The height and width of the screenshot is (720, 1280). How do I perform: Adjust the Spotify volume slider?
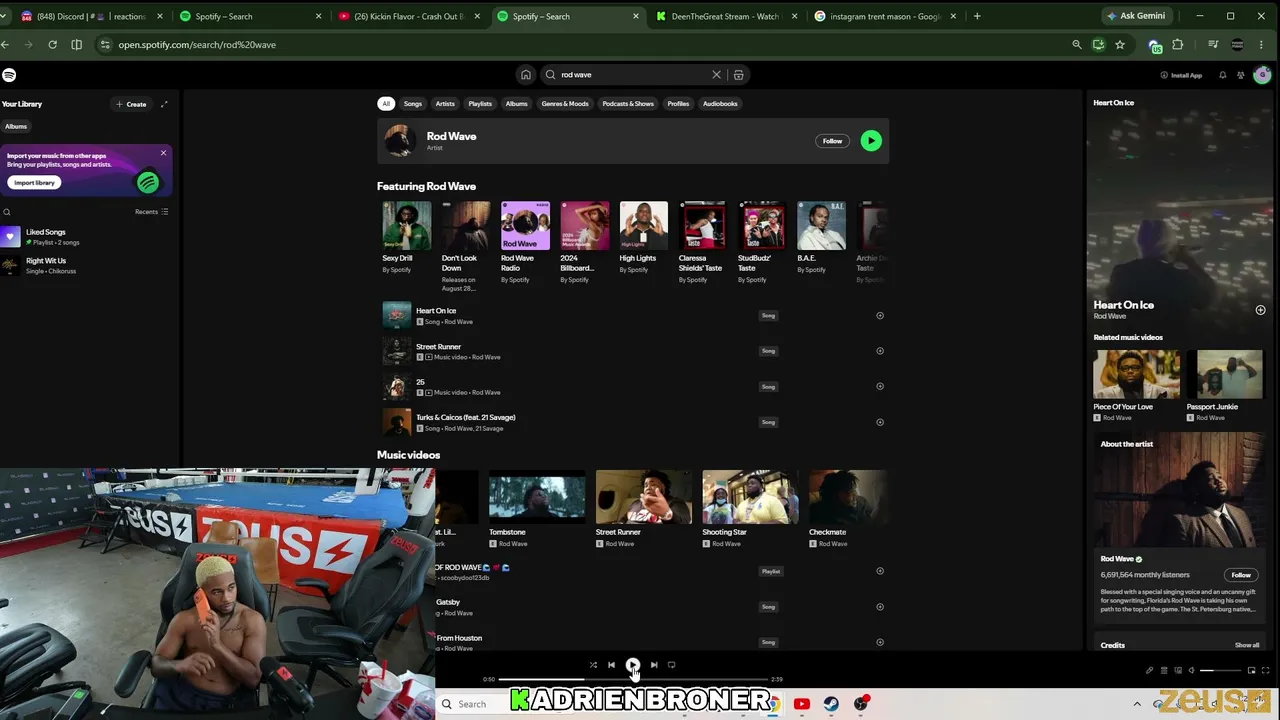click(1220, 670)
